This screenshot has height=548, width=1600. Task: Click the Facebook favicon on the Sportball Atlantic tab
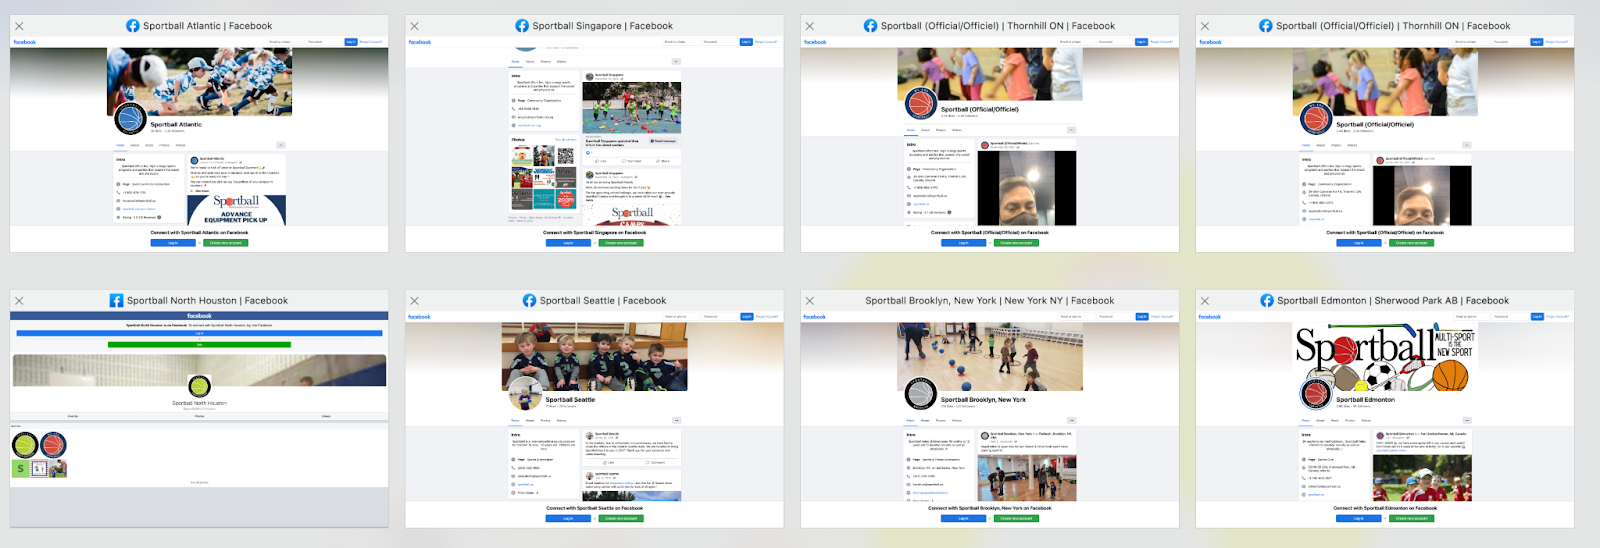coord(133,26)
